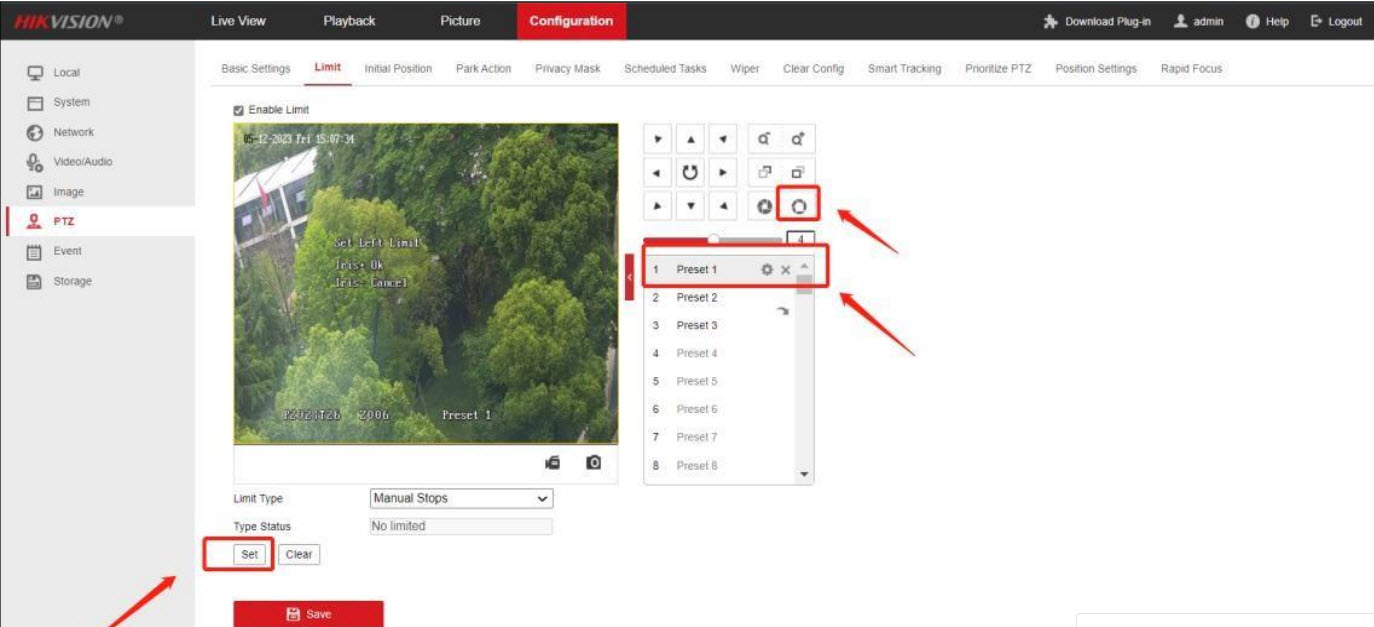Switch to the Privacy Mask tab
Image resolution: width=1374 pixels, height=627 pixels.
pyautogui.click(x=567, y=69)
